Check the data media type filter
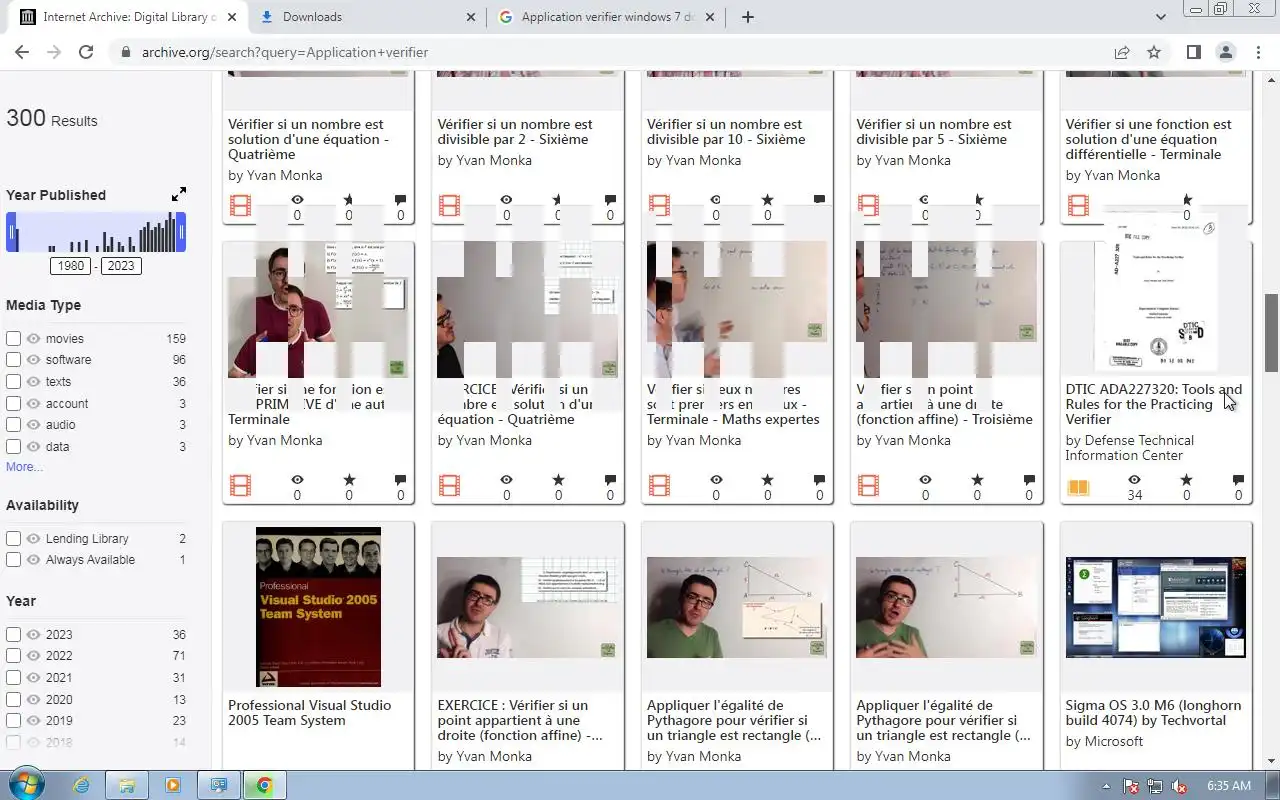 pyautogui.click(x=13, y=447)
